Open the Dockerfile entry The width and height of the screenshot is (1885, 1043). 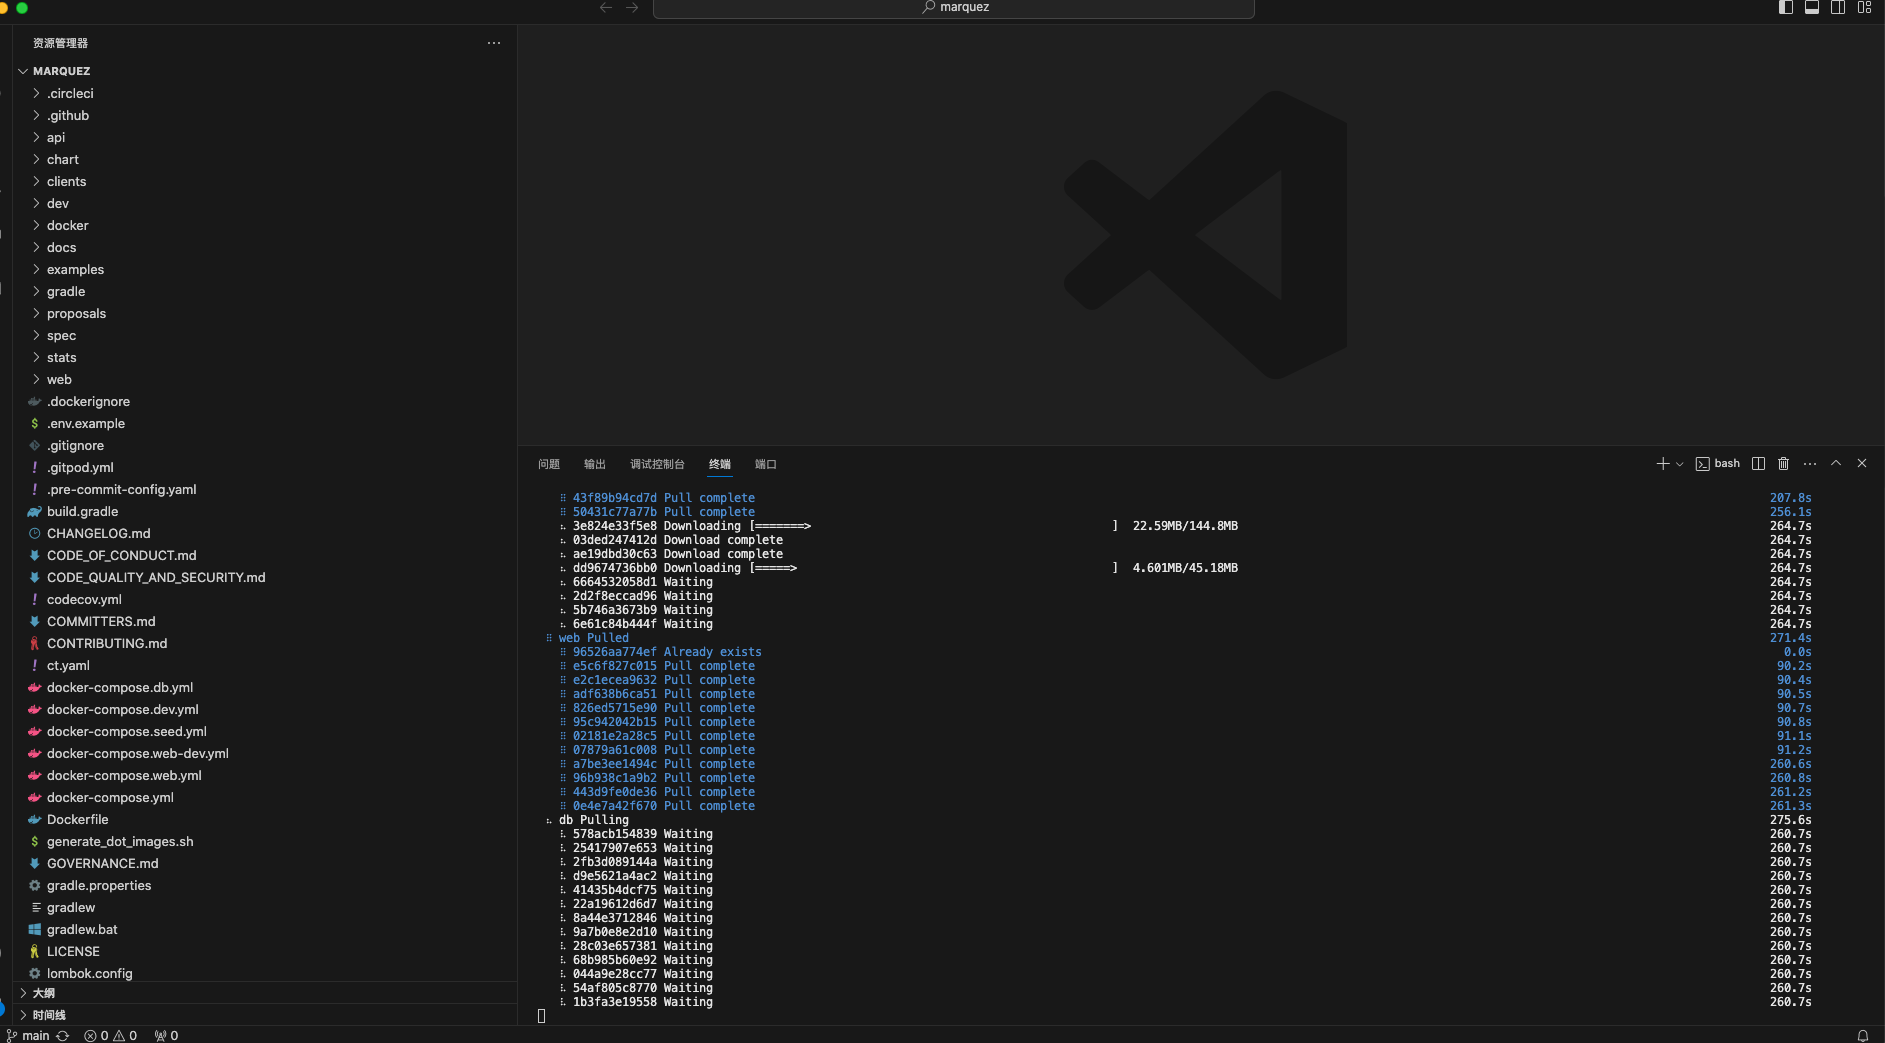pos(264,819)
